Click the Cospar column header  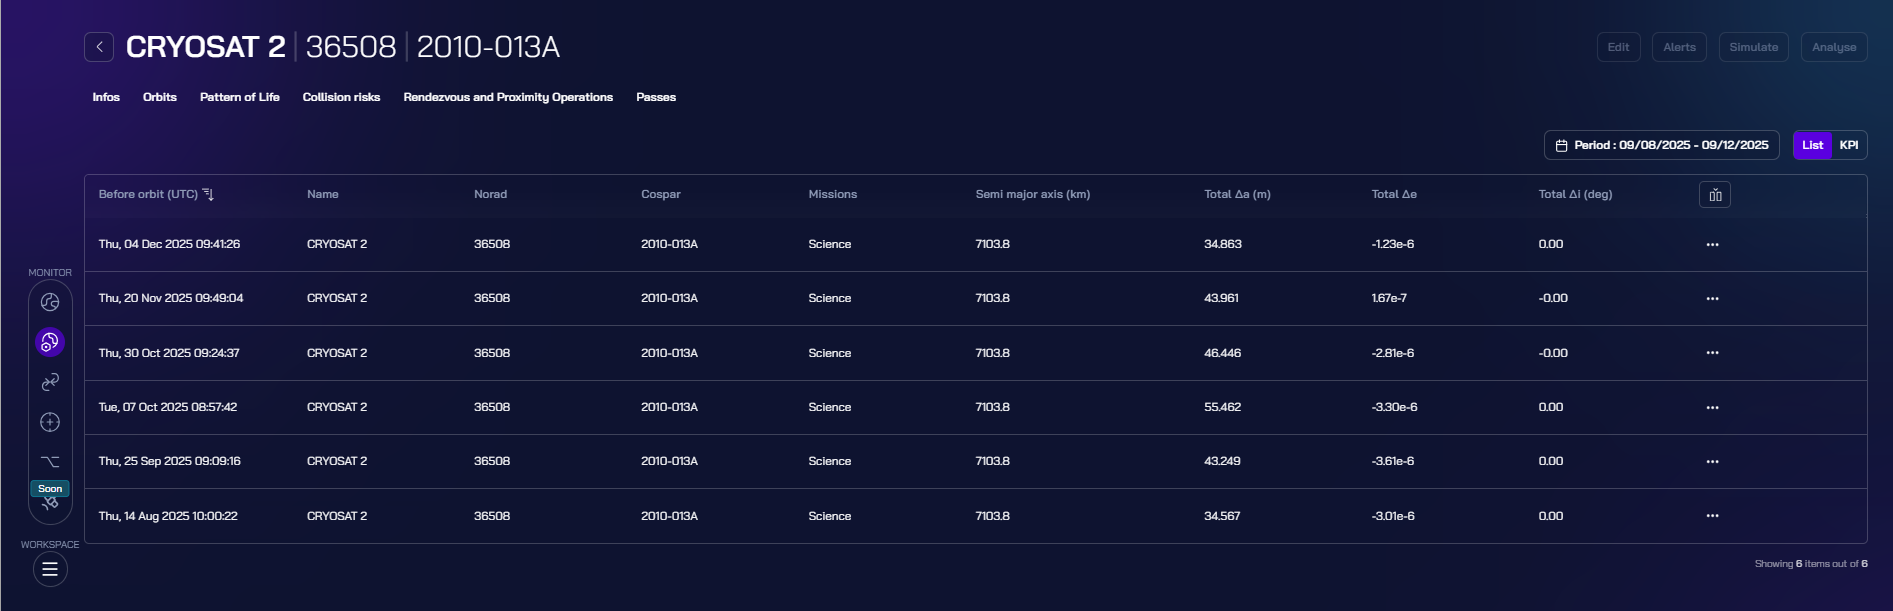(x=661, y=194)
